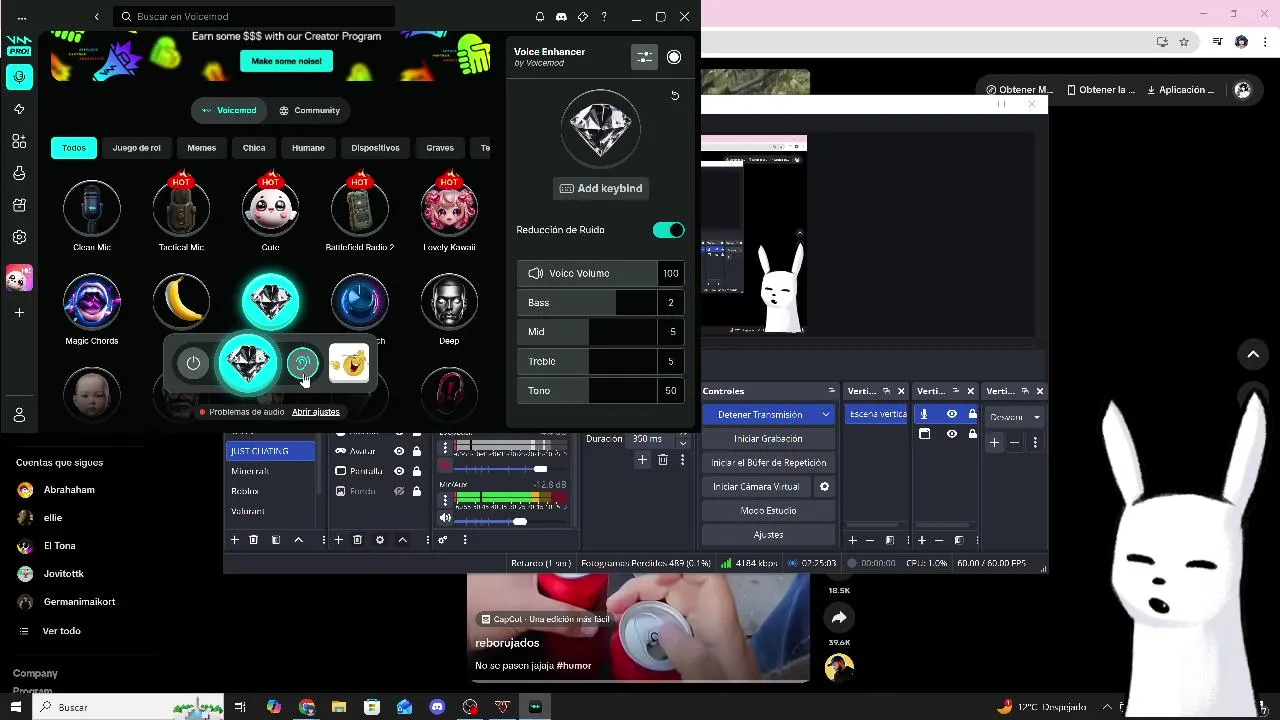
Task: Select the Deep voice
Action: pos(449,301)
